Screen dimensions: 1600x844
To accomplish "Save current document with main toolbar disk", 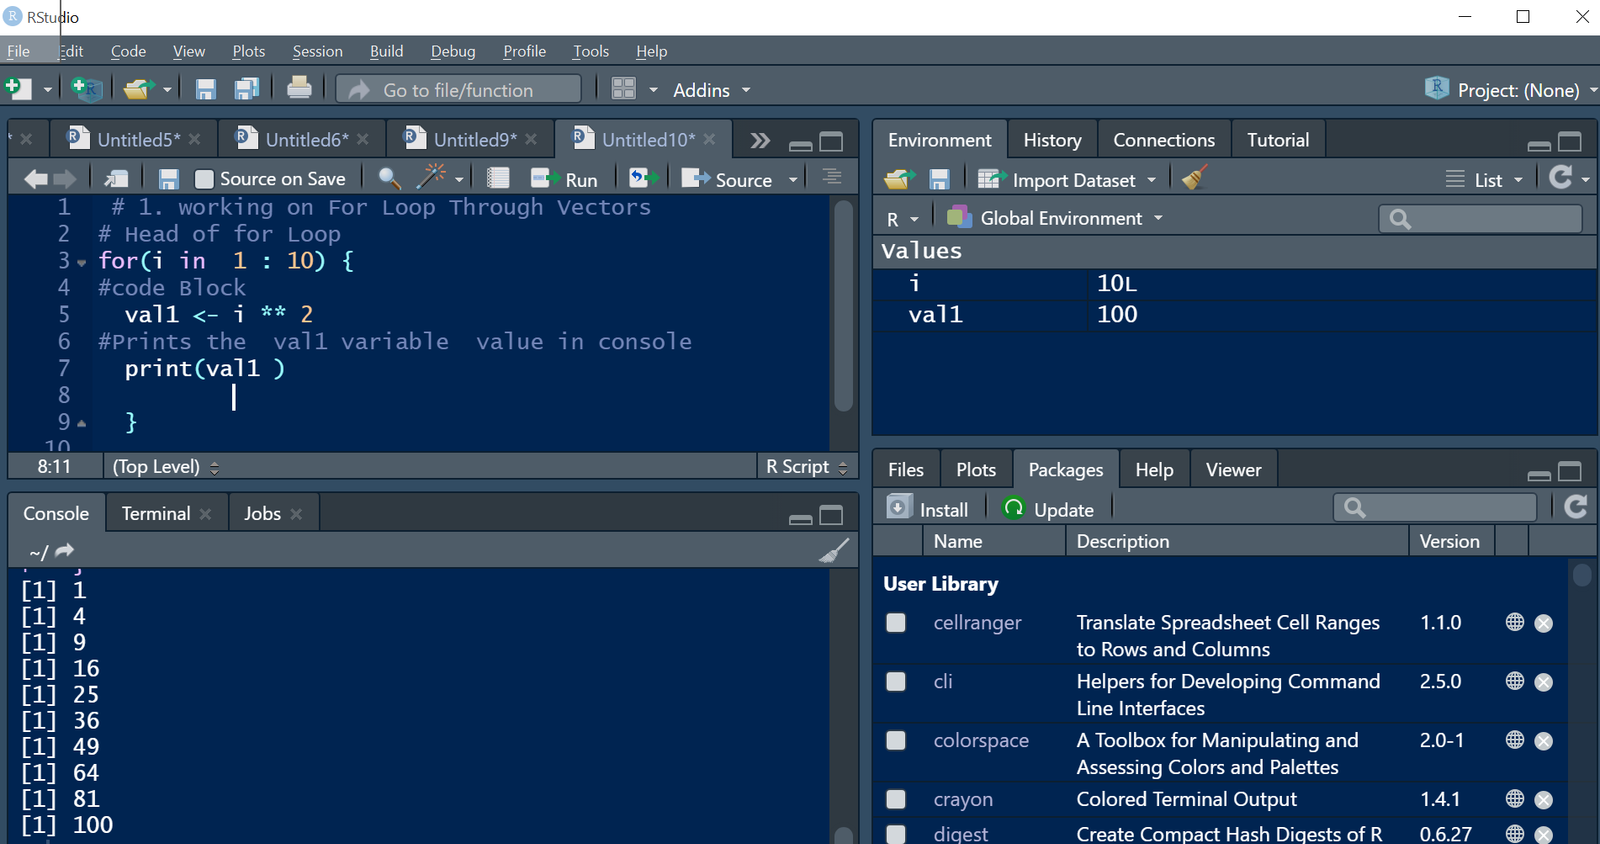I will tap(206, 89).
